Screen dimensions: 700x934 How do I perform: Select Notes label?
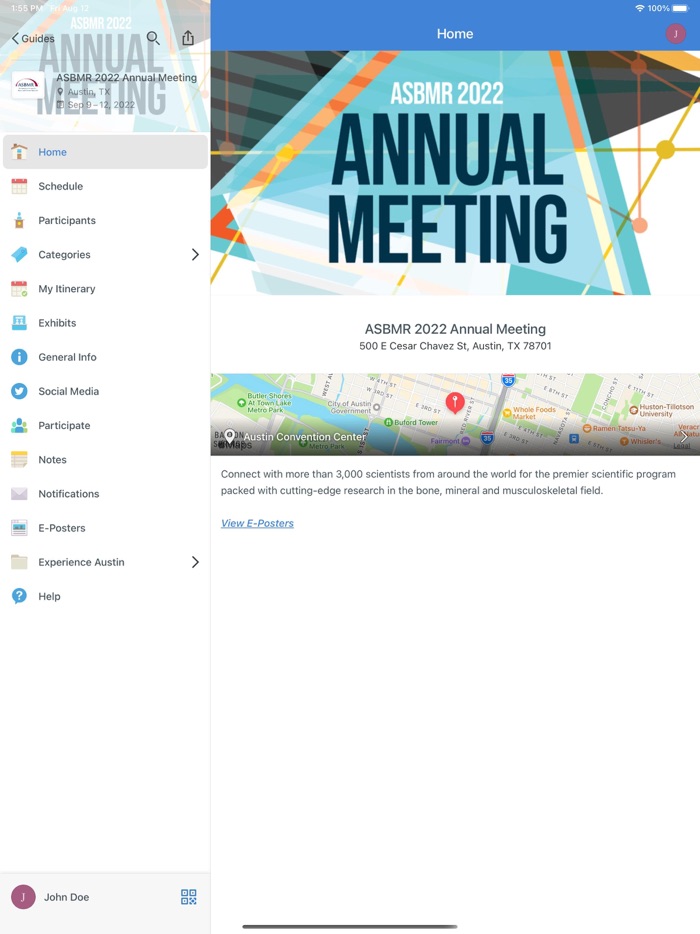click(52, 460)
